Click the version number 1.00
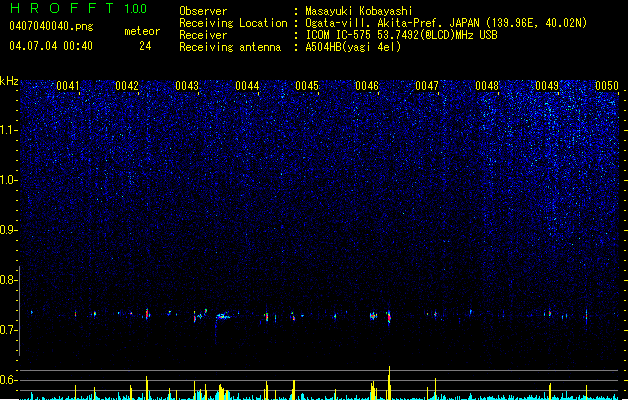Image resolution: width=629 pixels, height=400 pixels. click(135, 9)
